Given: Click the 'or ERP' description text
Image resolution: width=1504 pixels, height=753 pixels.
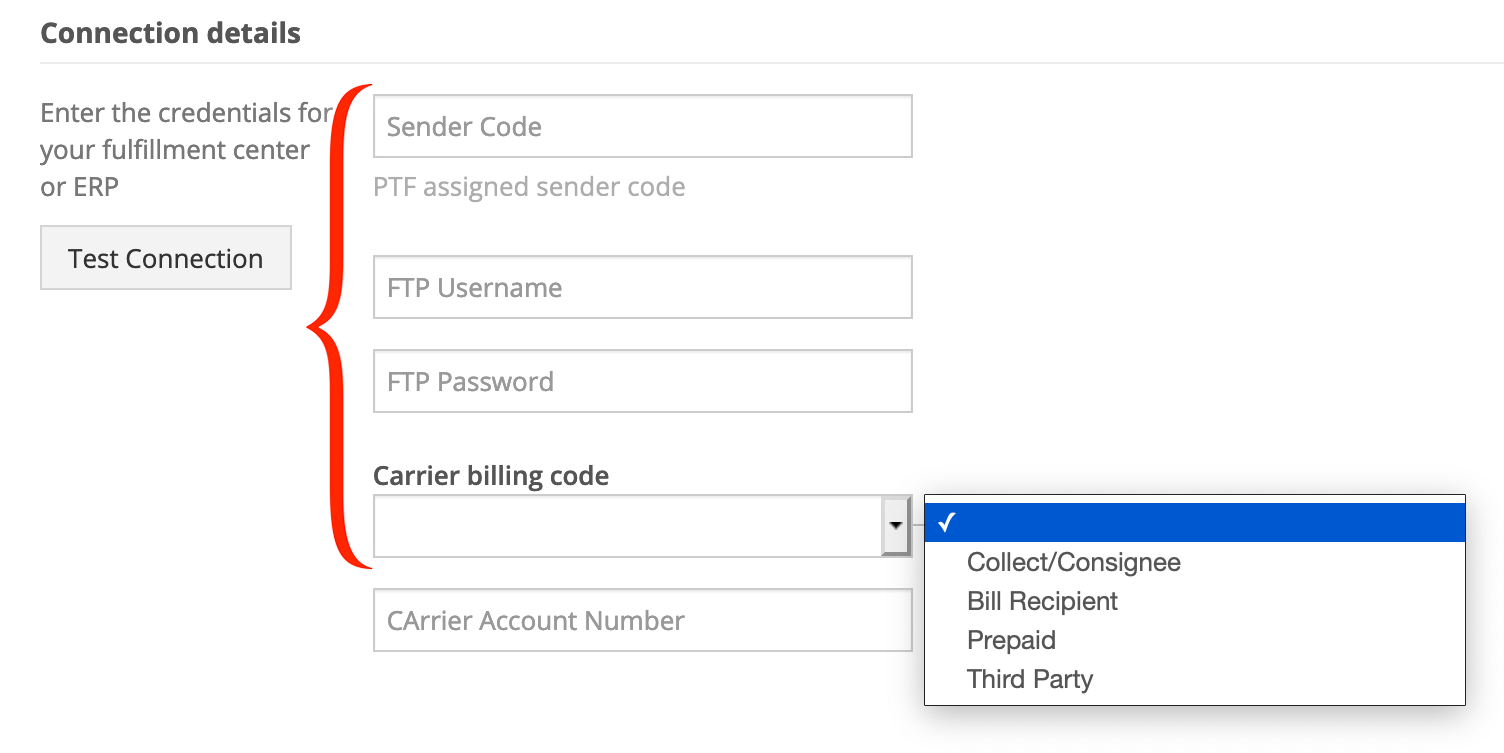Looking at the screenshot, I should [80, 187].
